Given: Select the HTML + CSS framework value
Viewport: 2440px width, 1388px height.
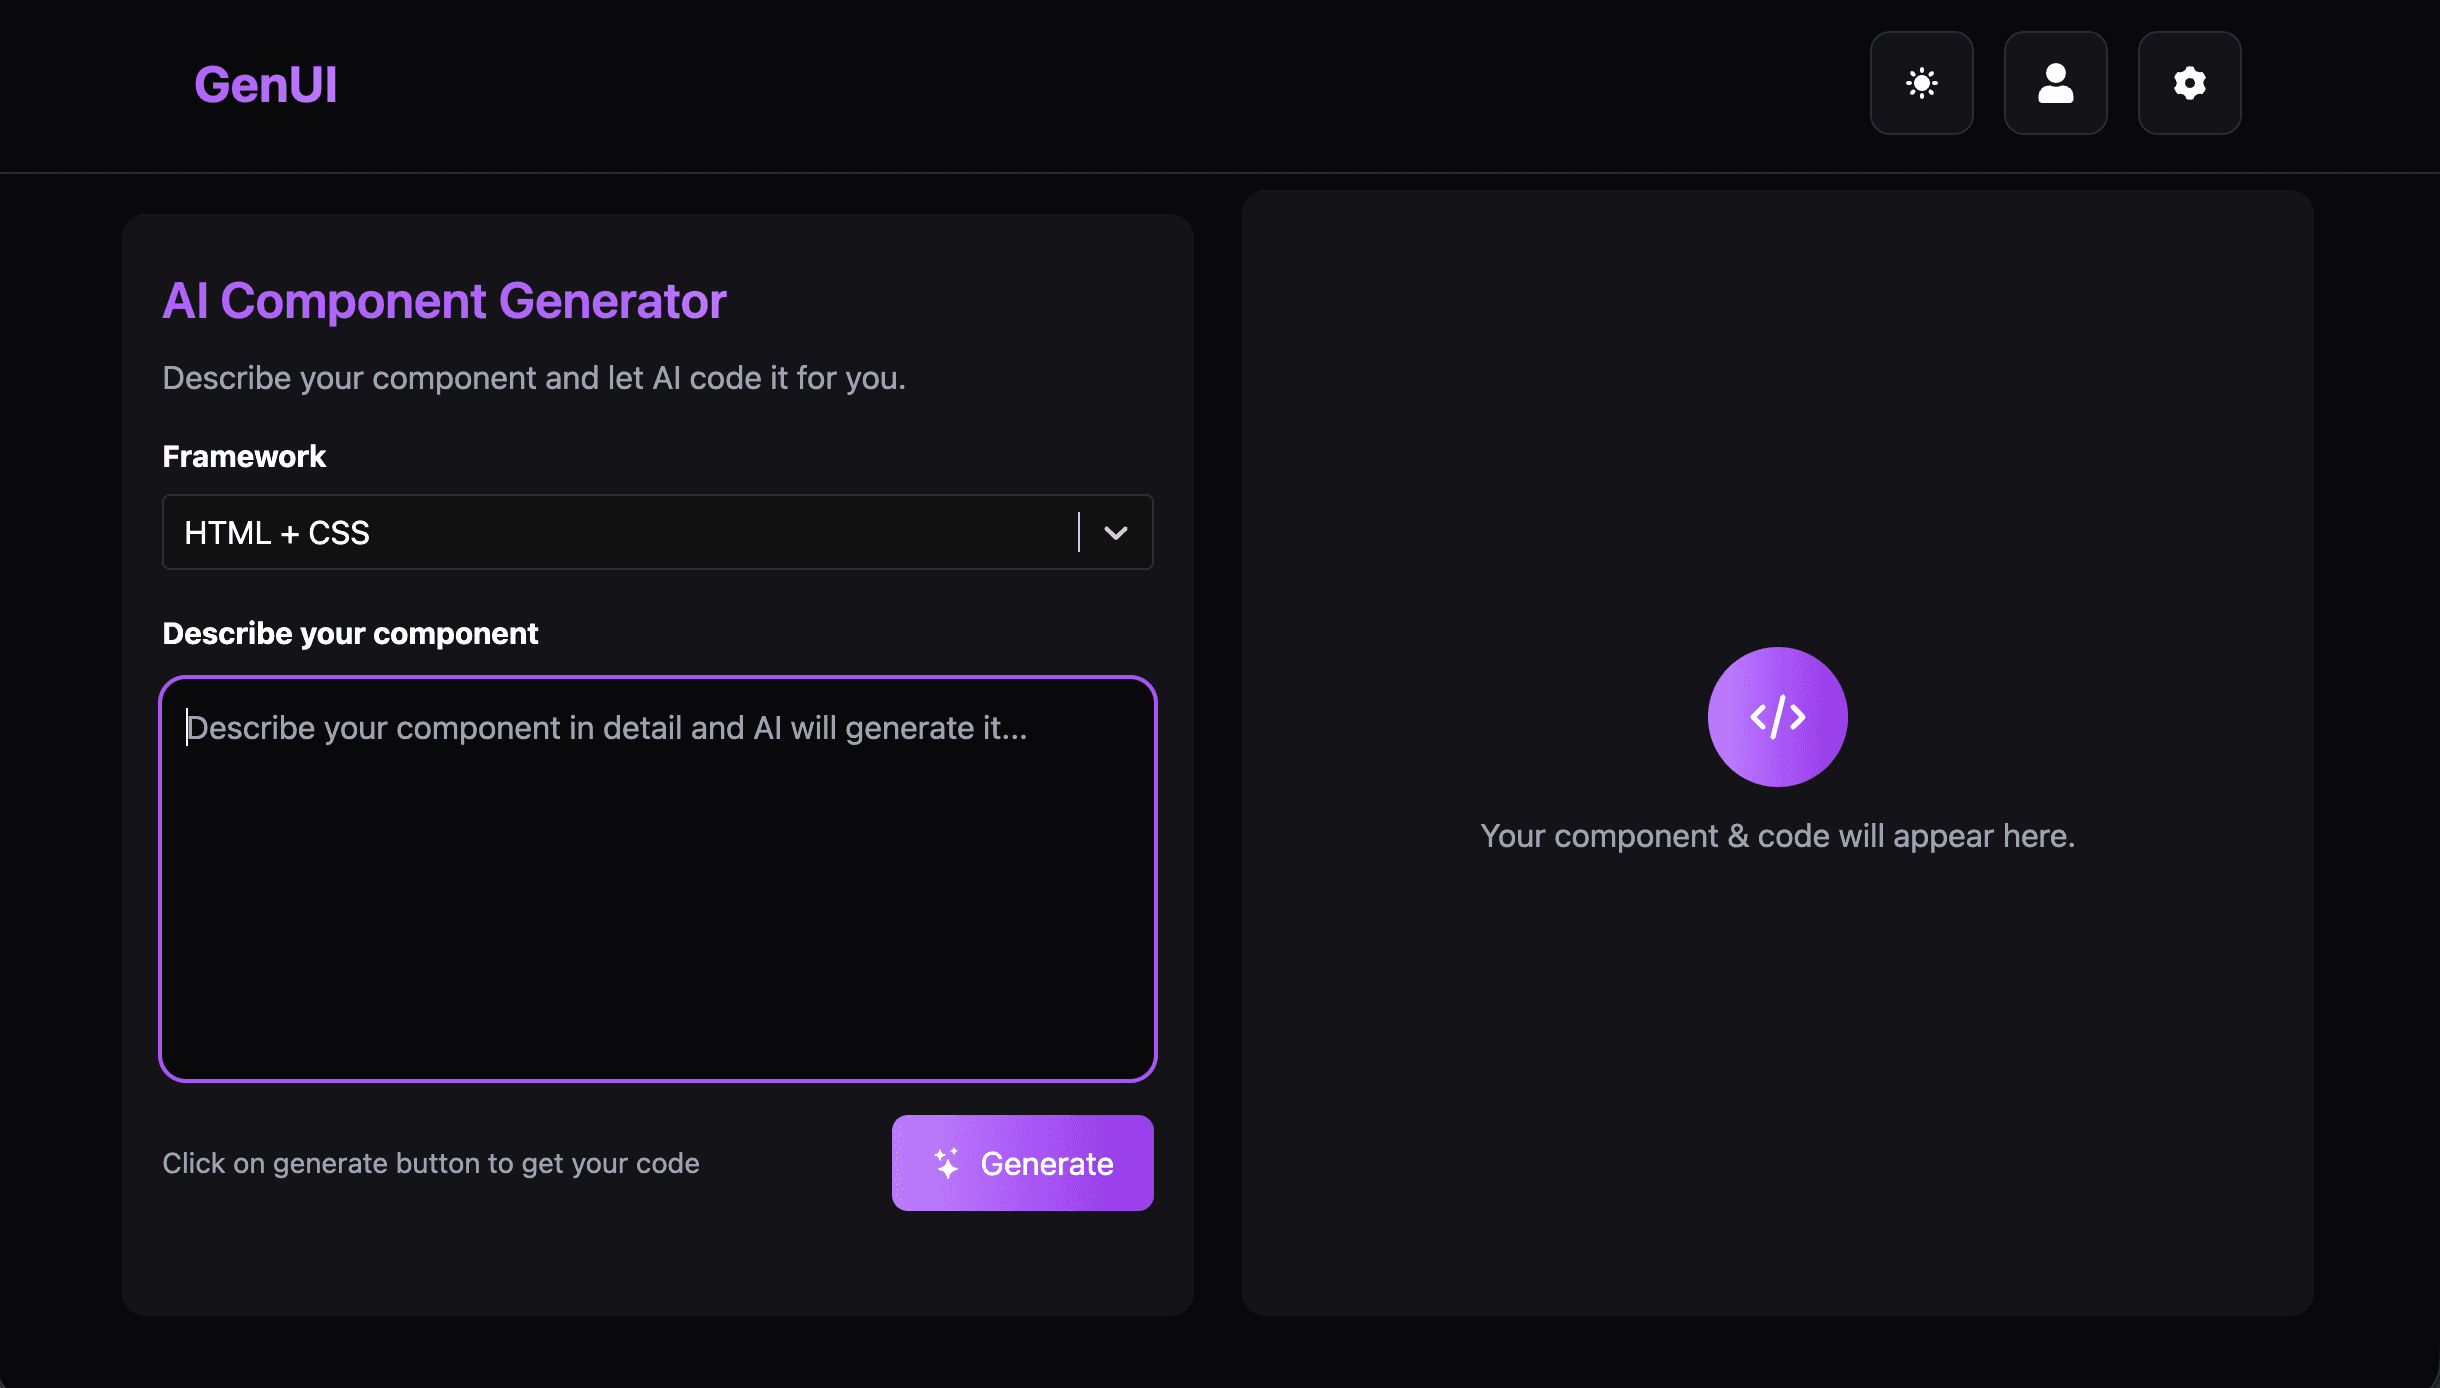Looking at the screenshot, I should 277,533.
